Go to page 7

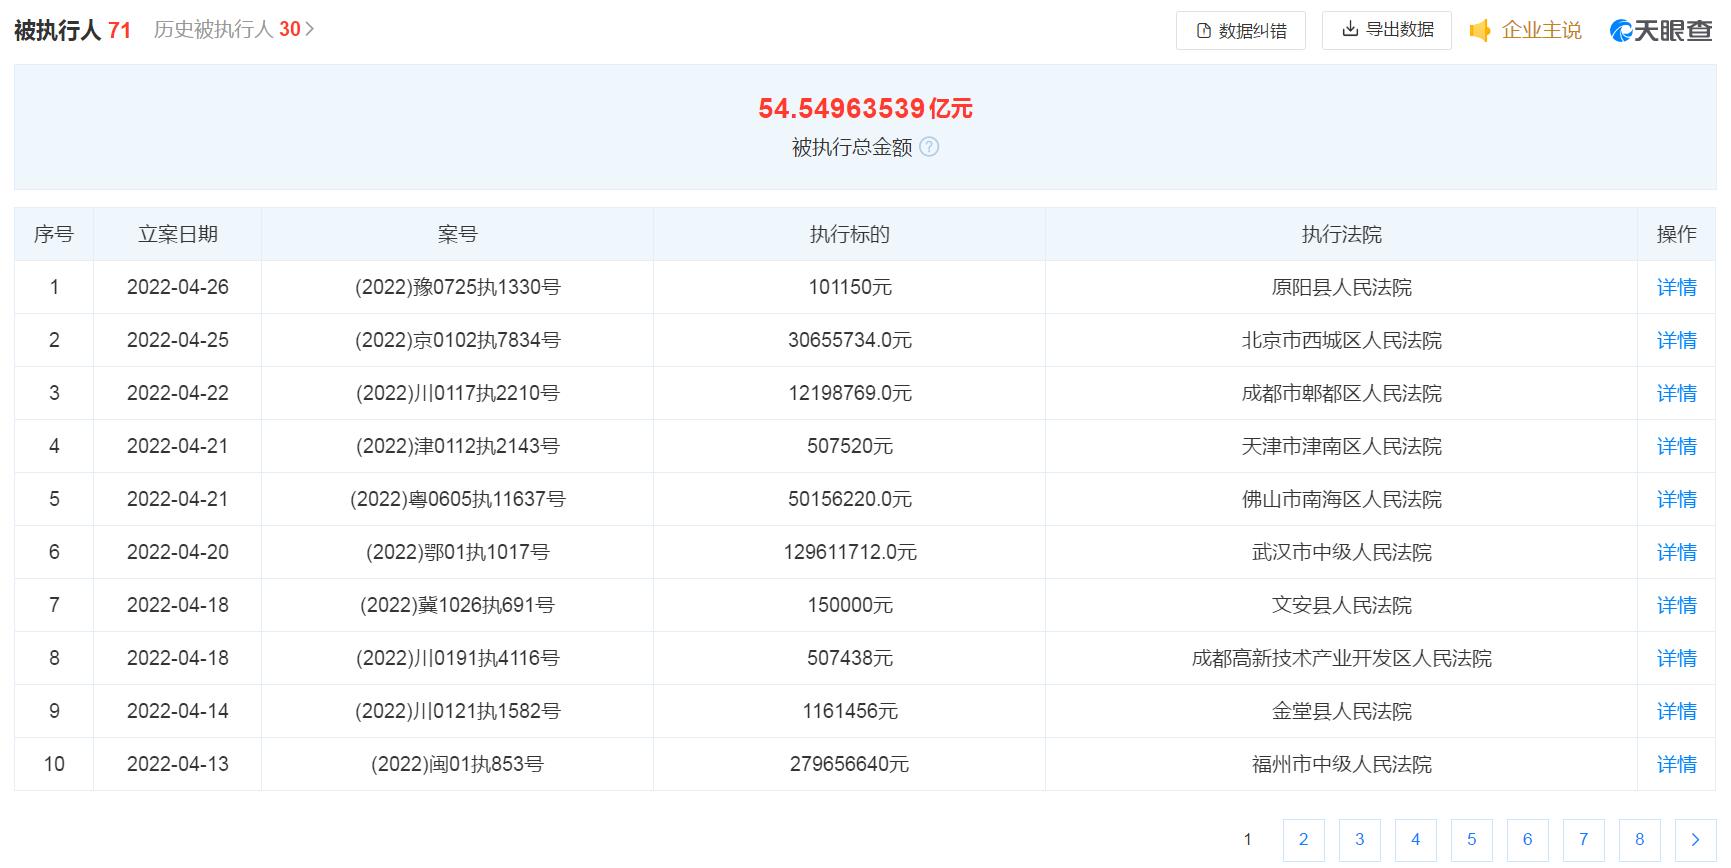pyautogui.click(x=1583, y=840)
